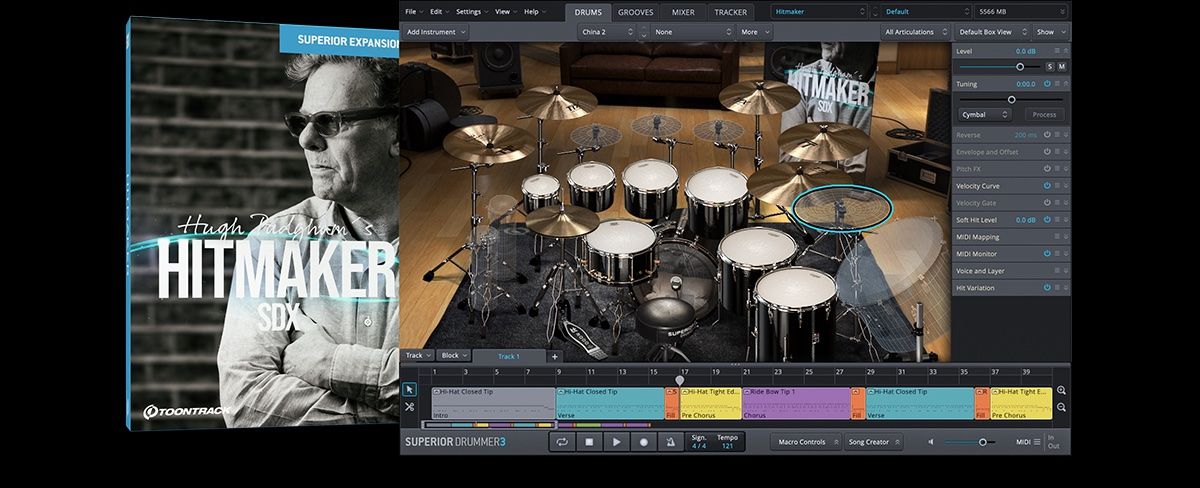Open the Block dropdown menu
Viewport: 1200px width, 488px height.
coord(454,356)
